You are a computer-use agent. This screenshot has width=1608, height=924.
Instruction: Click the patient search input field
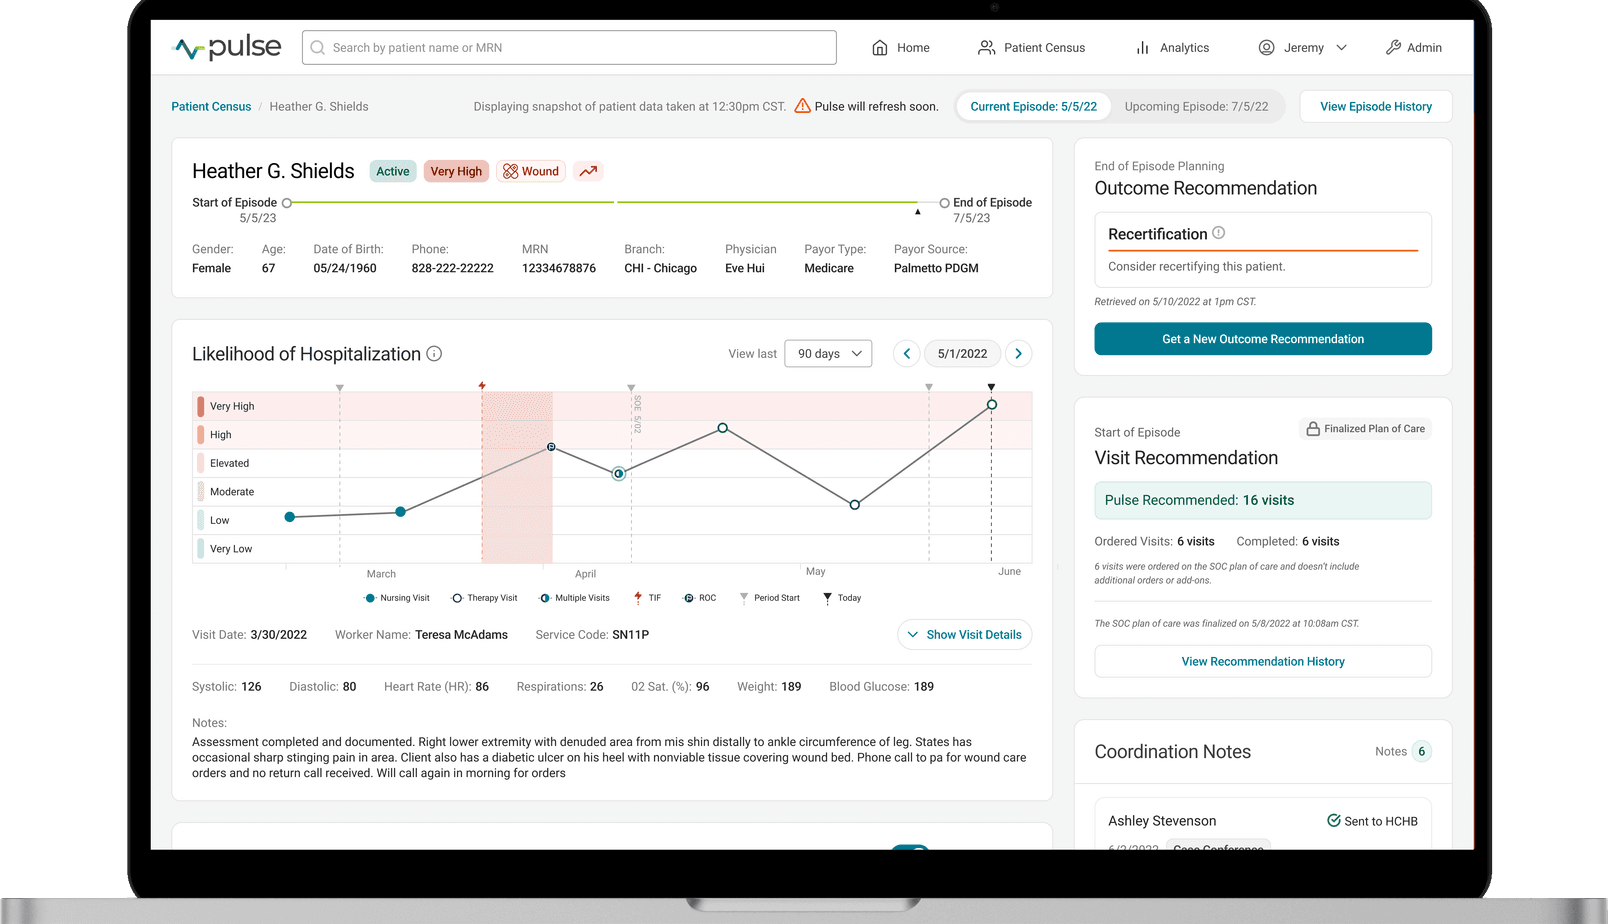coord(569,47)
